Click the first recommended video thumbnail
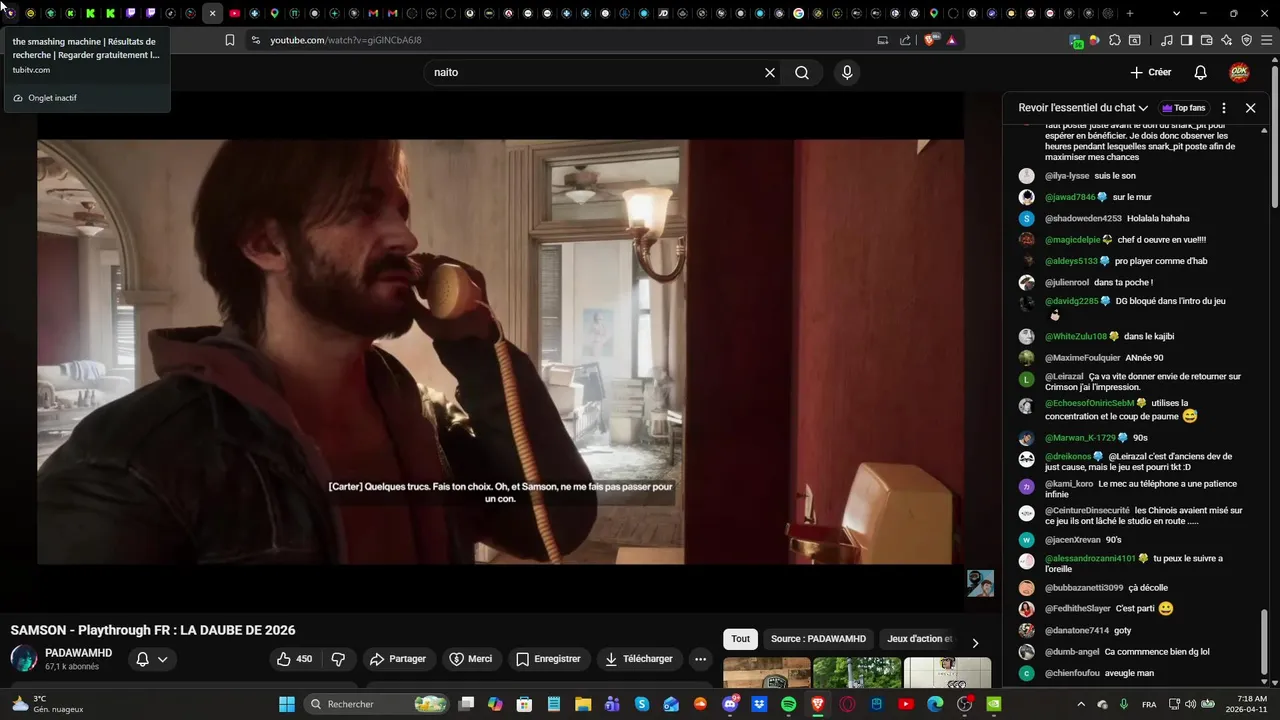1280x720 pixels. coord(767,673)
